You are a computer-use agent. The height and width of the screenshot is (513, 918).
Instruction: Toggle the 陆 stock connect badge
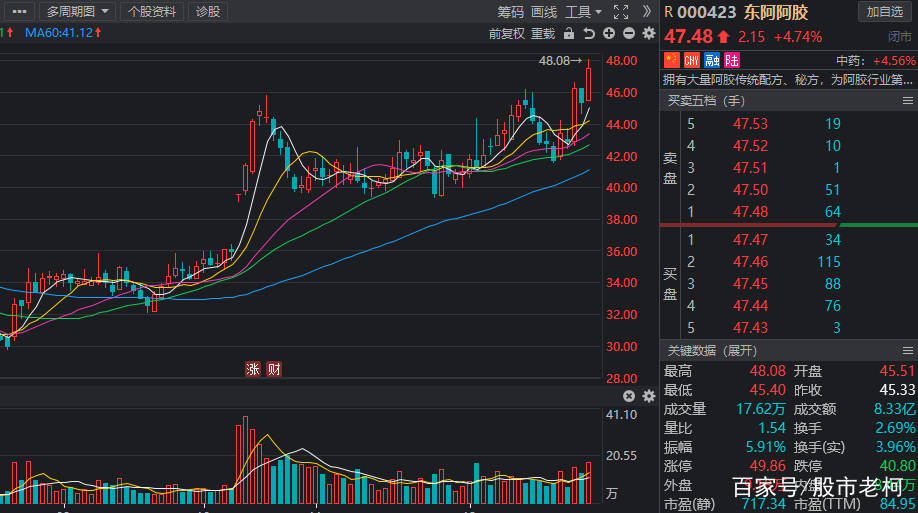[732, 60]
